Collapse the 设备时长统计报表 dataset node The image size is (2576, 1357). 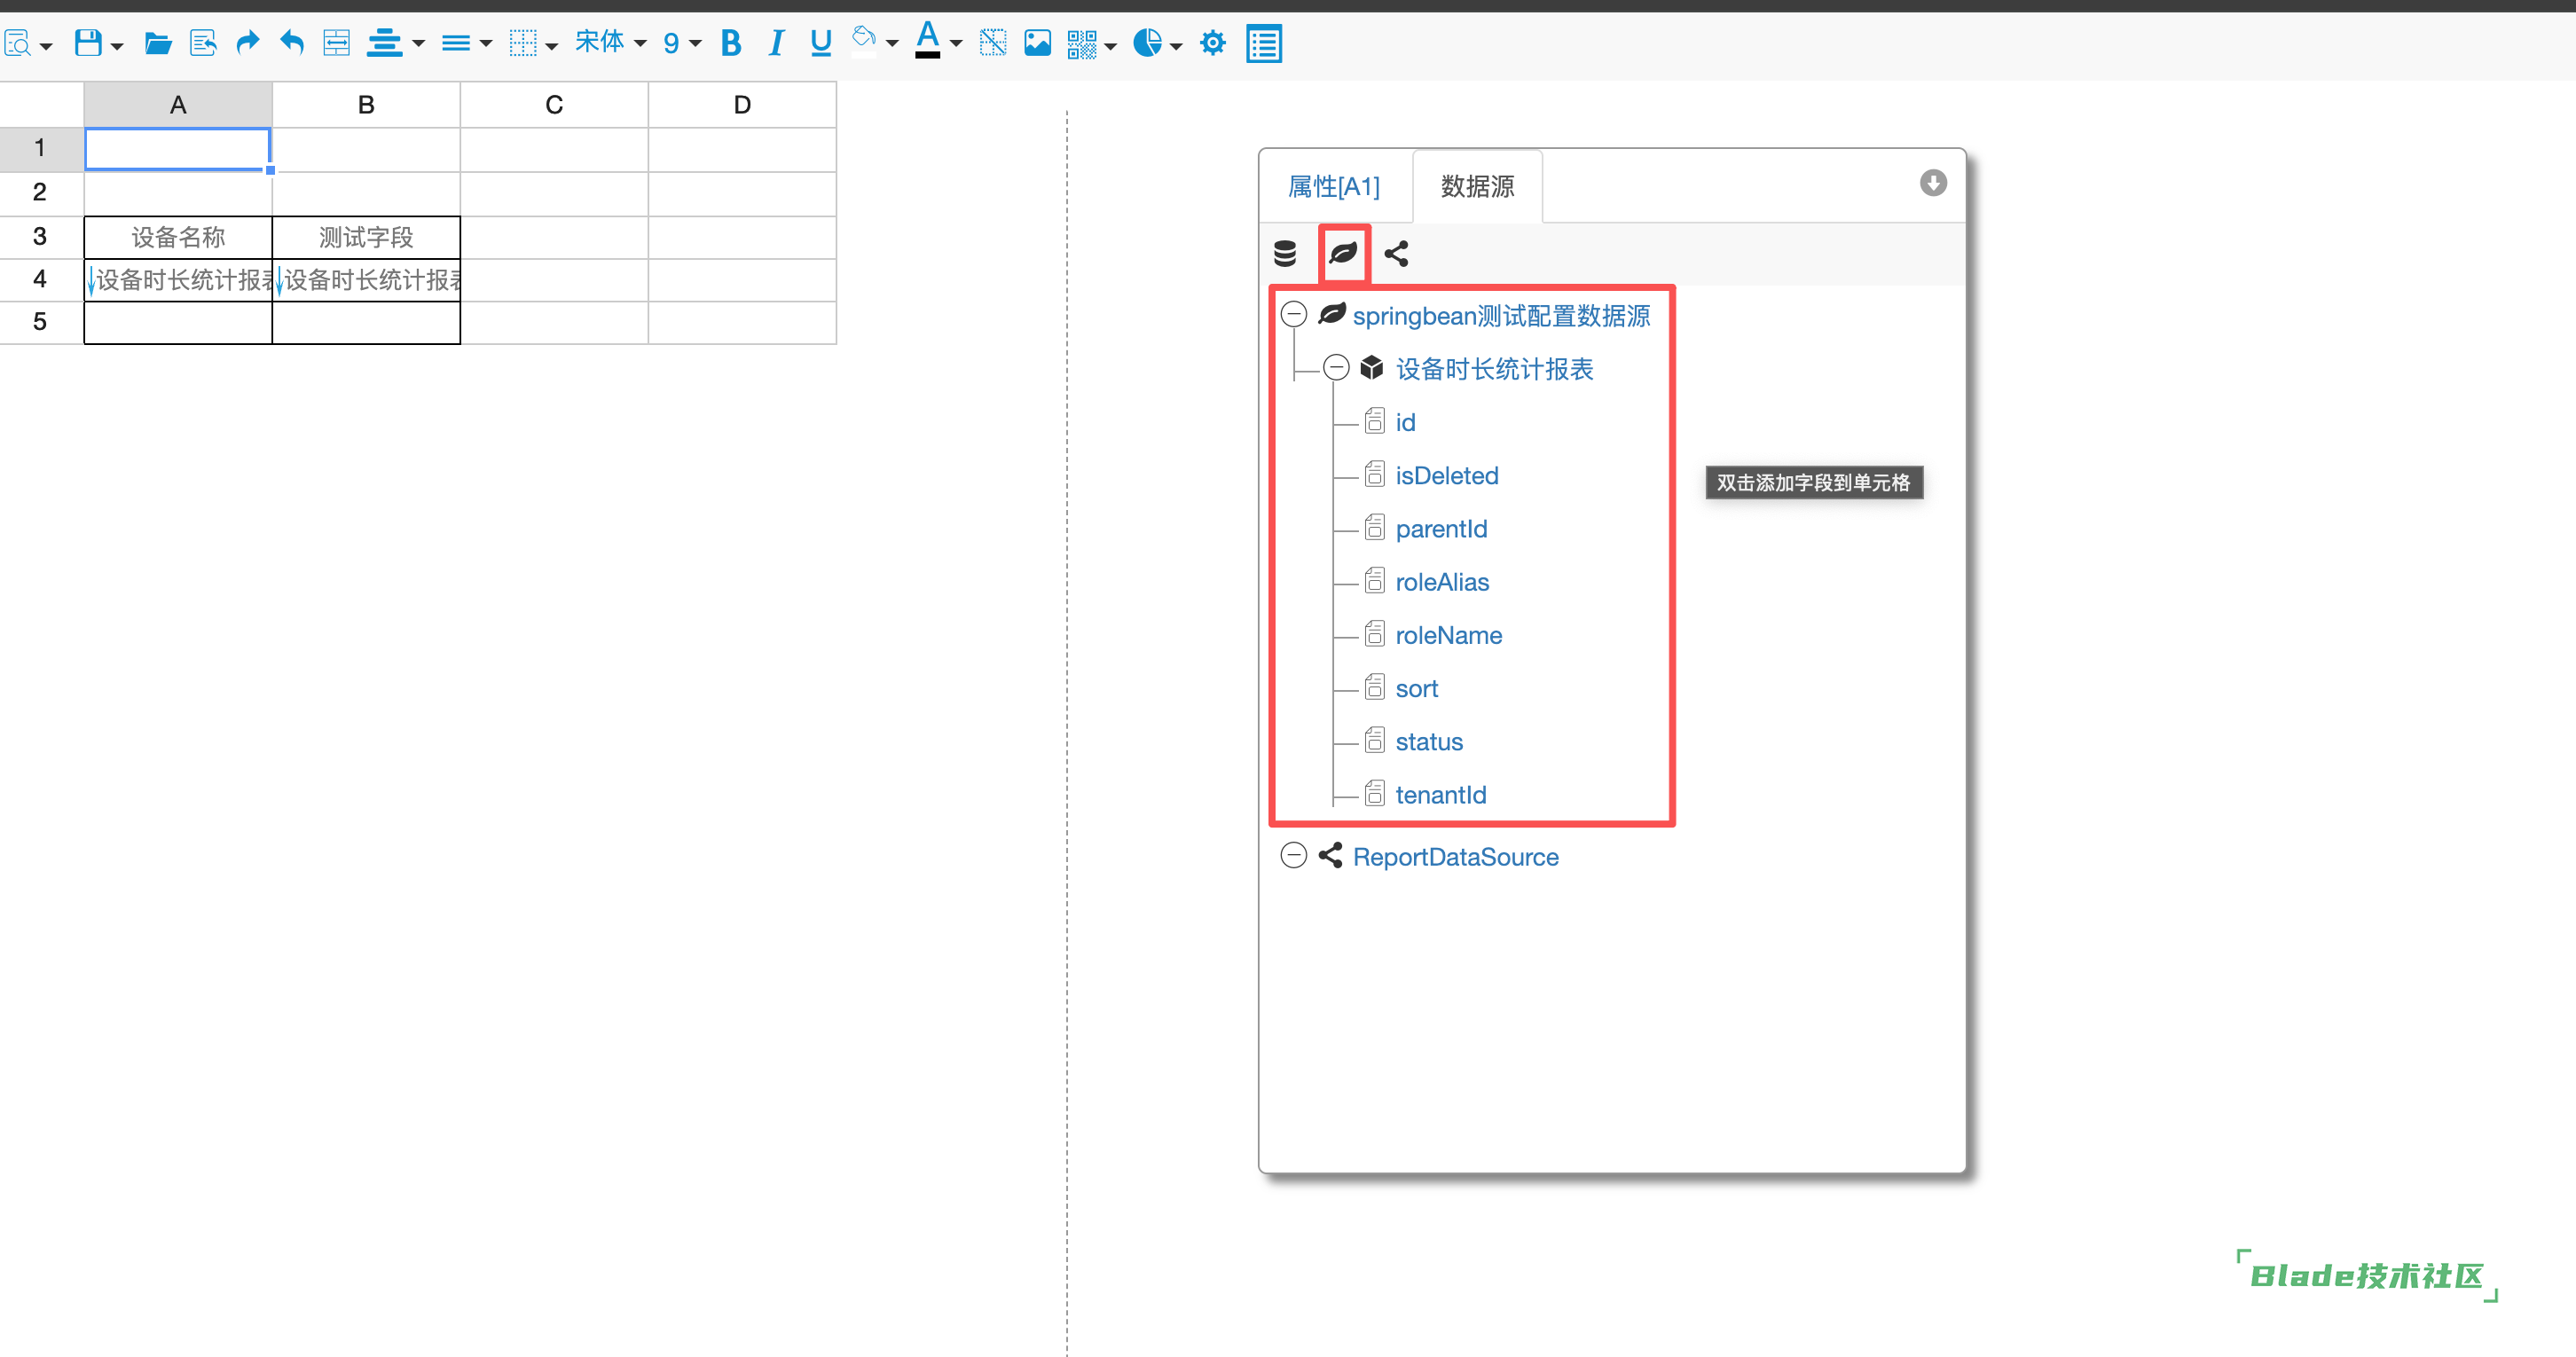coord(1337,368)
